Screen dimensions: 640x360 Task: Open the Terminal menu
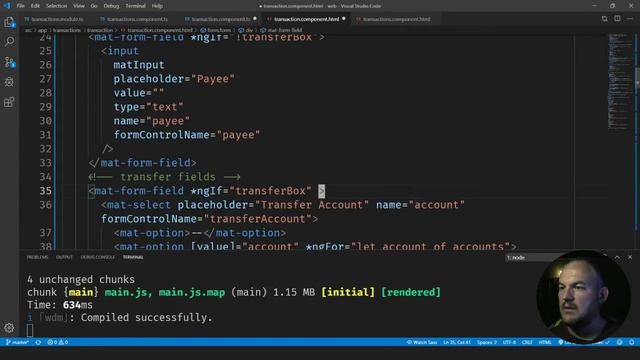point(135,6)
